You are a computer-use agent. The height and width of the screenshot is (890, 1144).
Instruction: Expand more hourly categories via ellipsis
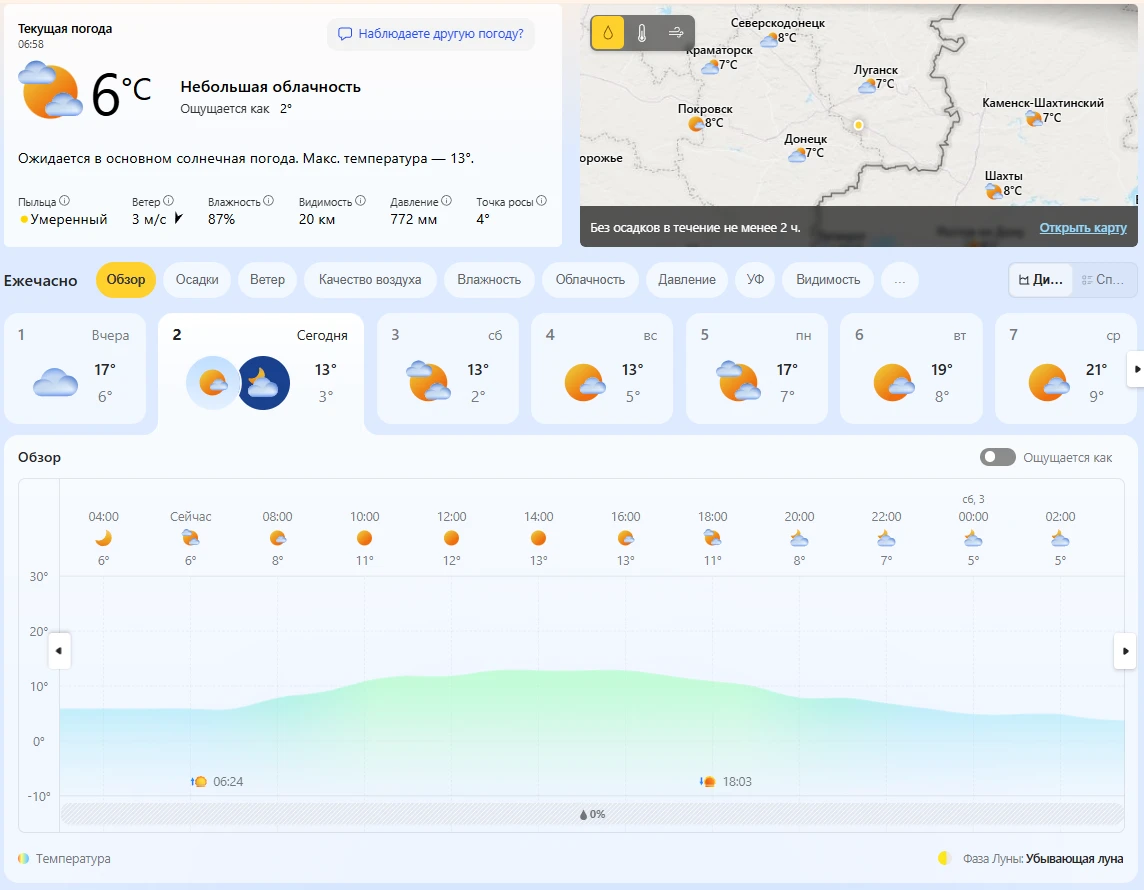[900, 280]
